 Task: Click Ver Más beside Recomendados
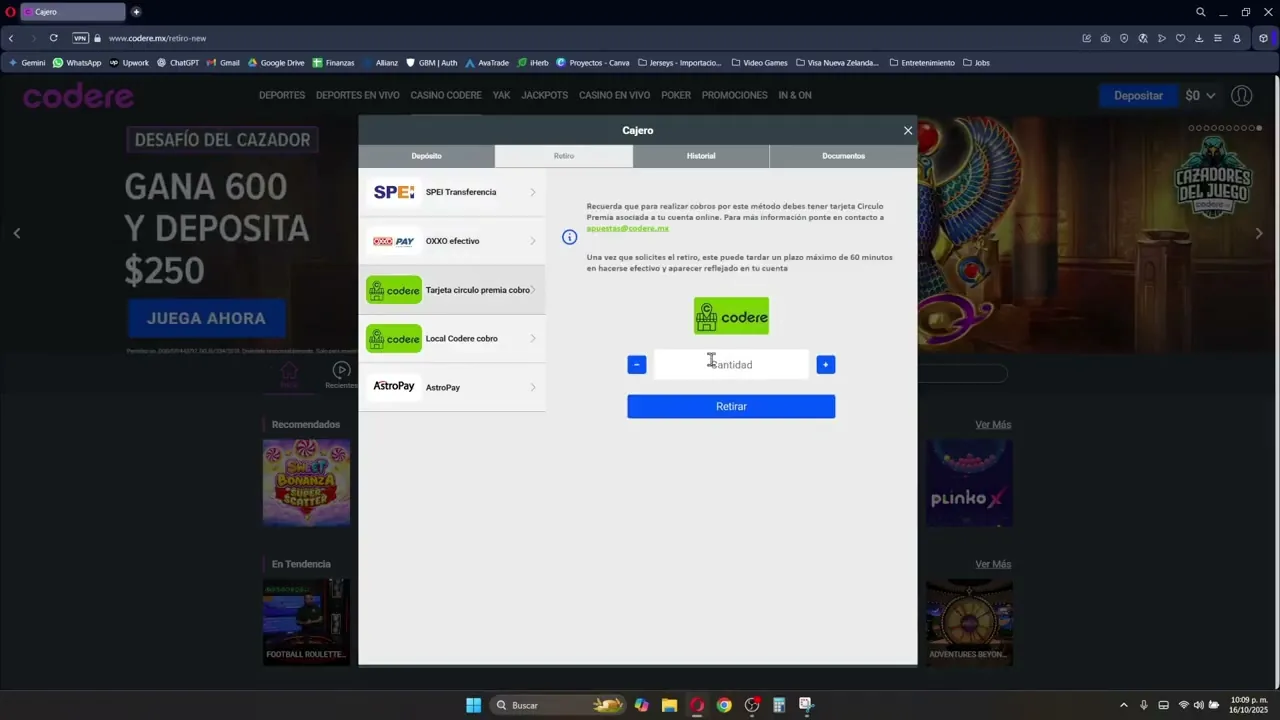[x=993, y=424]
